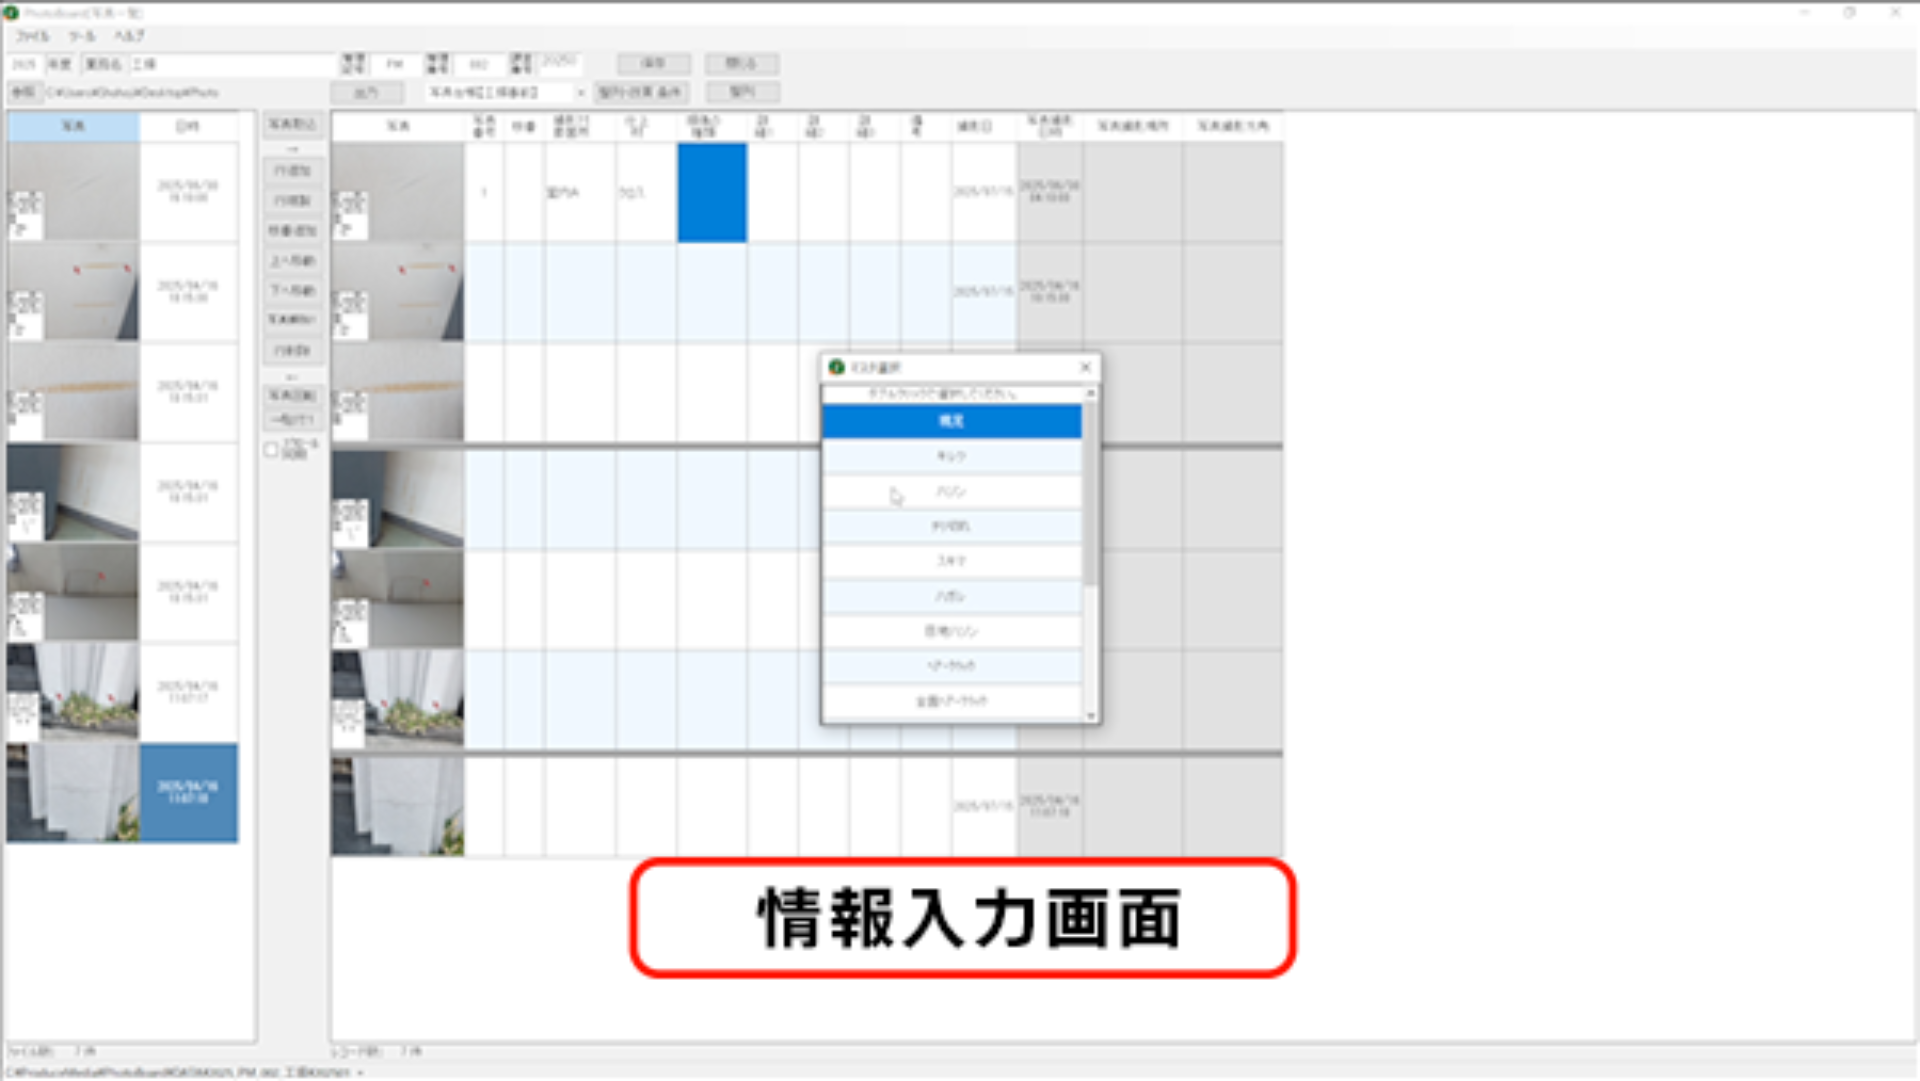Click the 行追加 button
Viewport: 1920px width, 1081px height.
(292, 171)
